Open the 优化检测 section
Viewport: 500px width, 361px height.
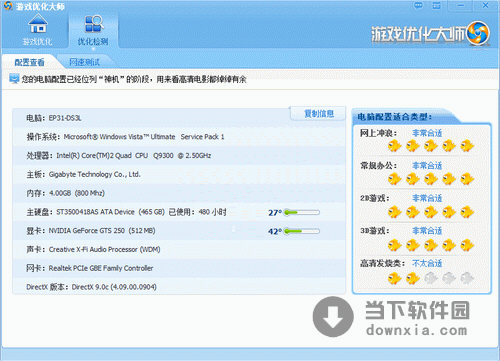93,31
